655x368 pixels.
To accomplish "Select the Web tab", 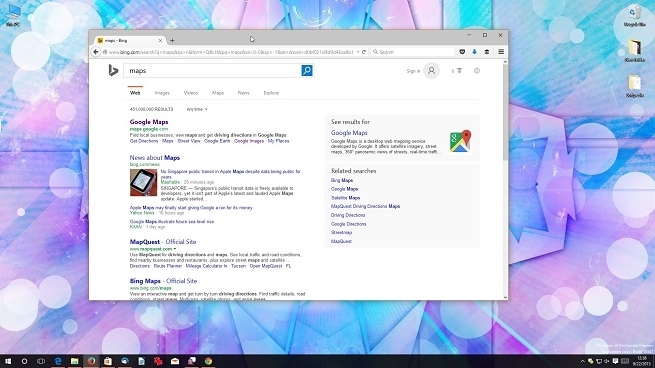I will pyautogui.click(x=135, y=93).
